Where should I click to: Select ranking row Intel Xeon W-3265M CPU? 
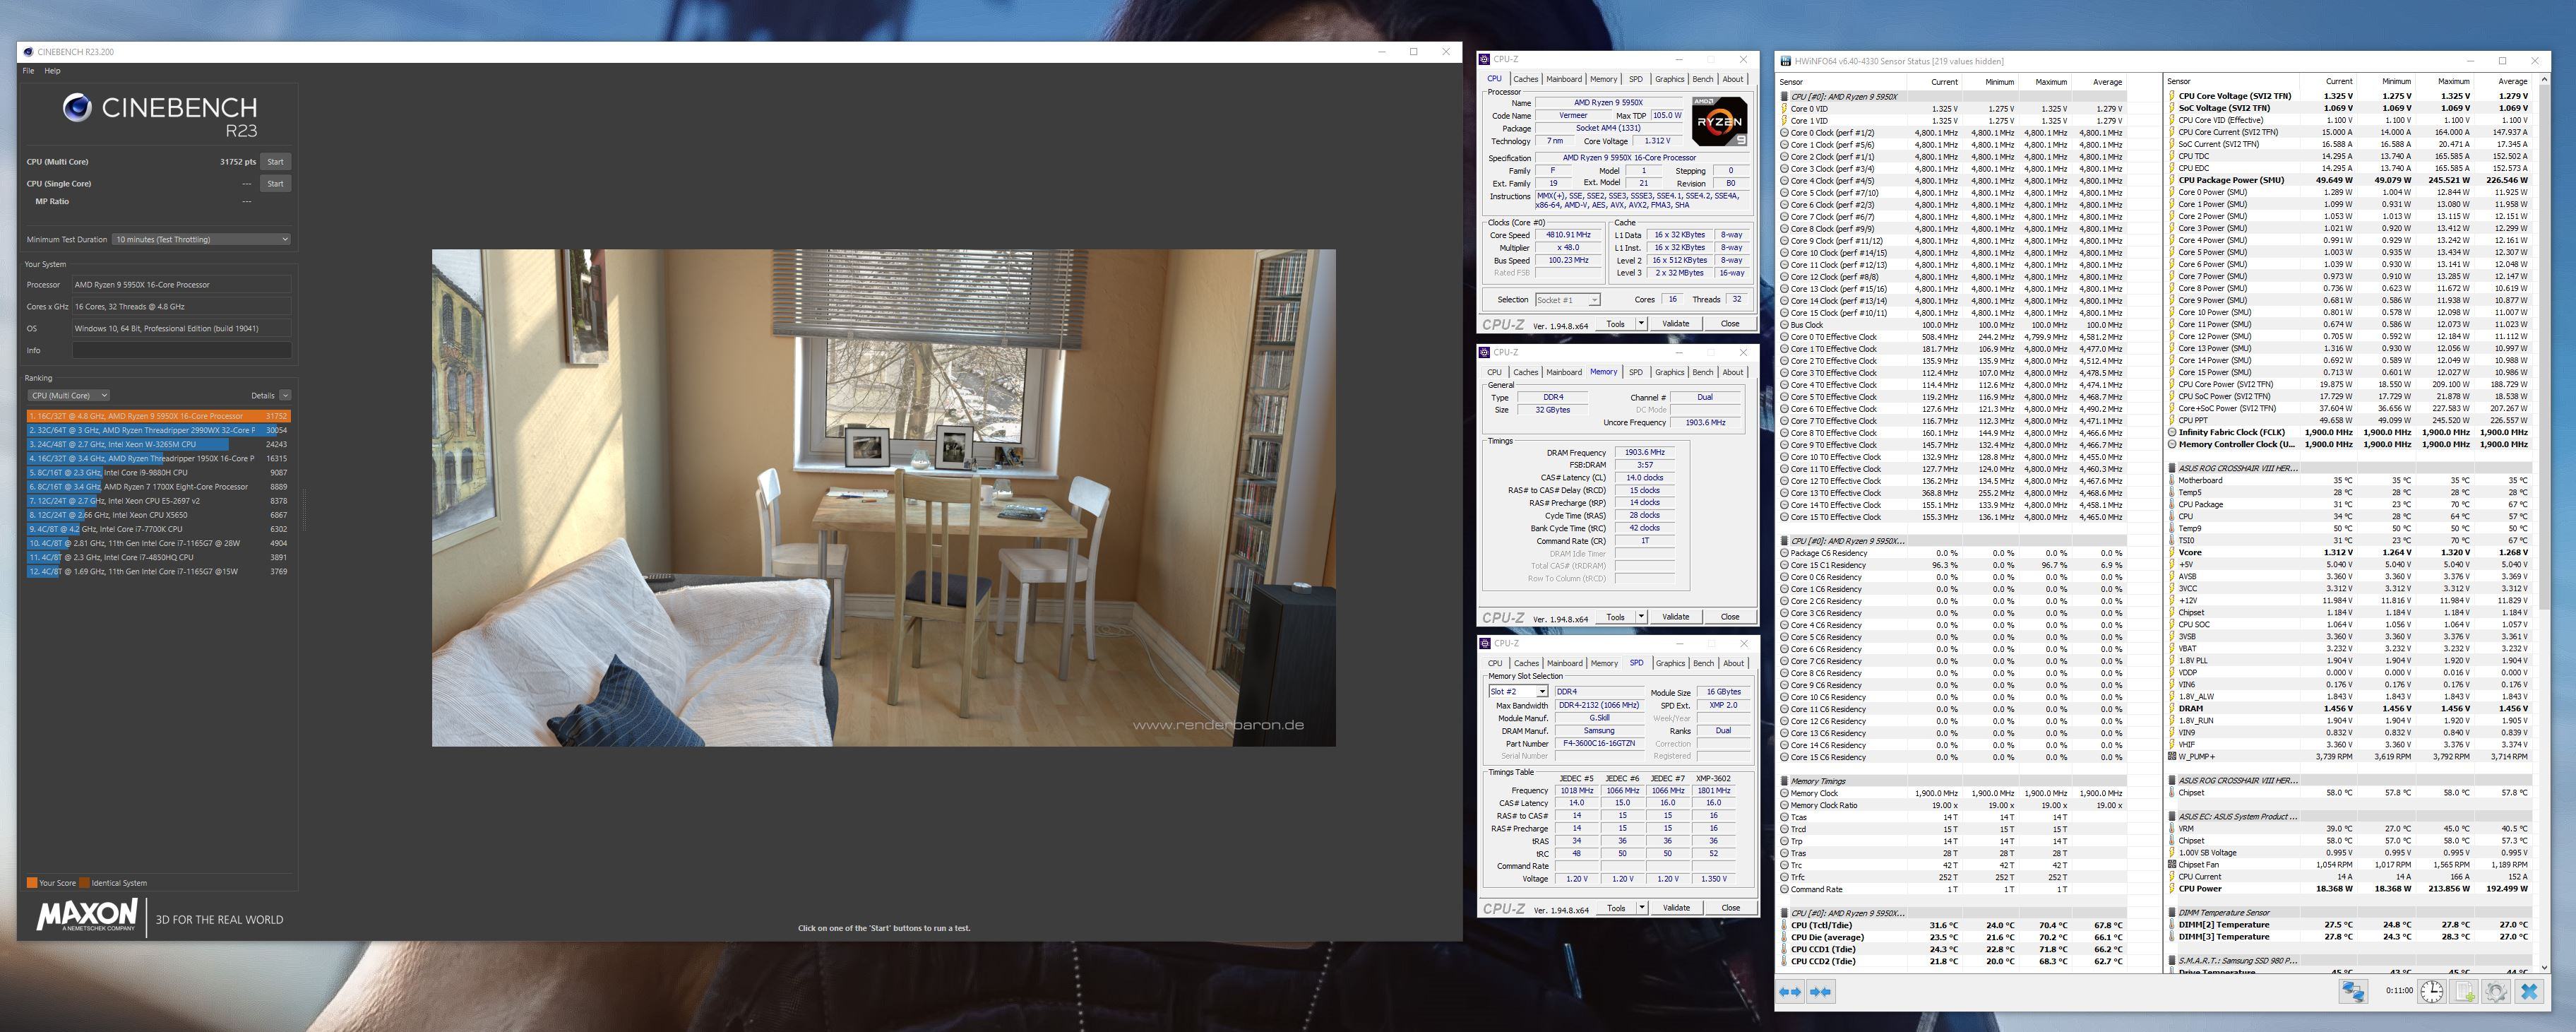pos(159,444)
